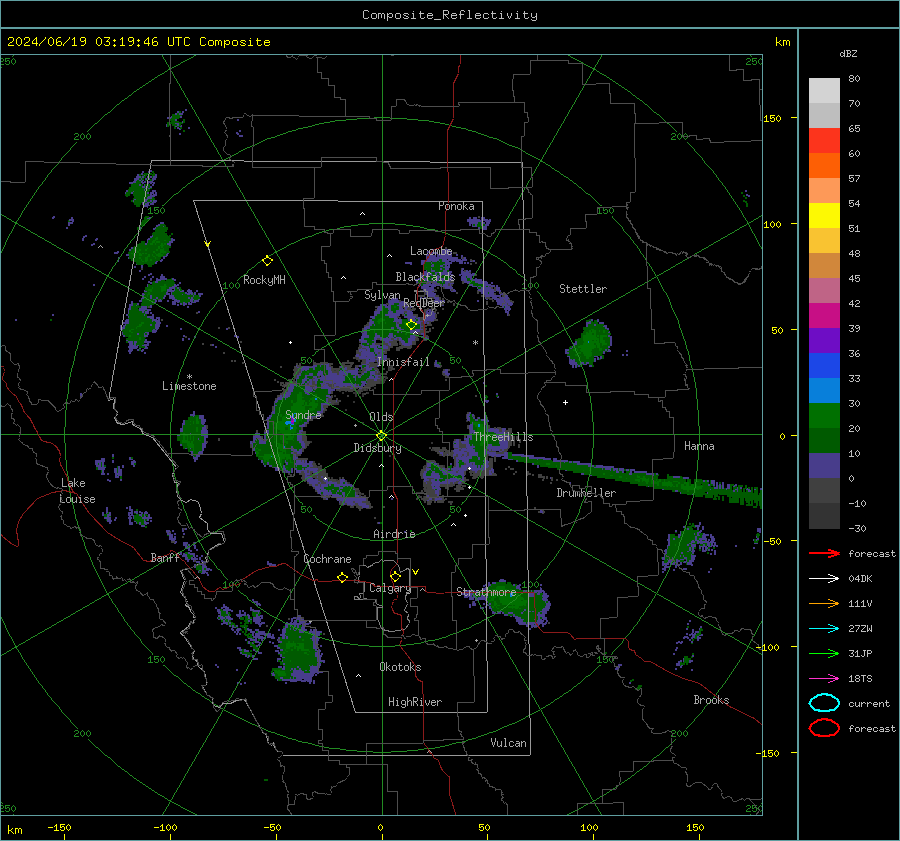Click the orange 111V arrow in legend

[824, 603]
